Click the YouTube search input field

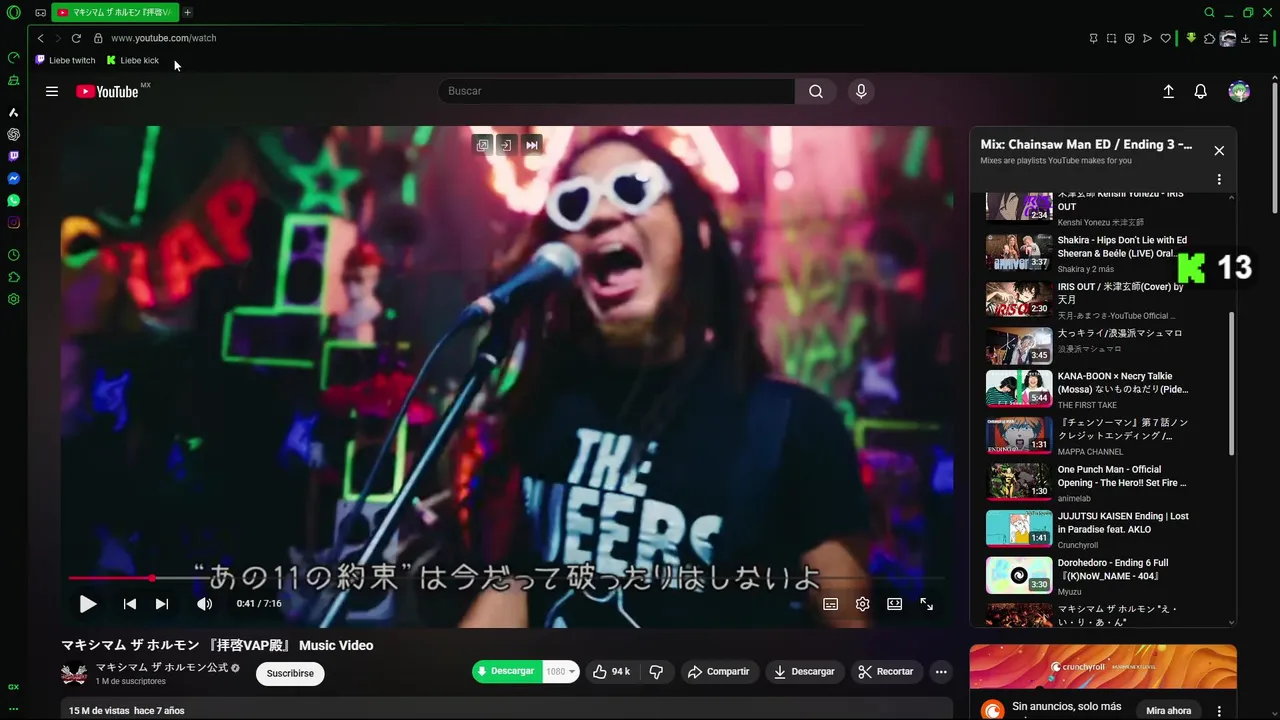click(616, 91)
